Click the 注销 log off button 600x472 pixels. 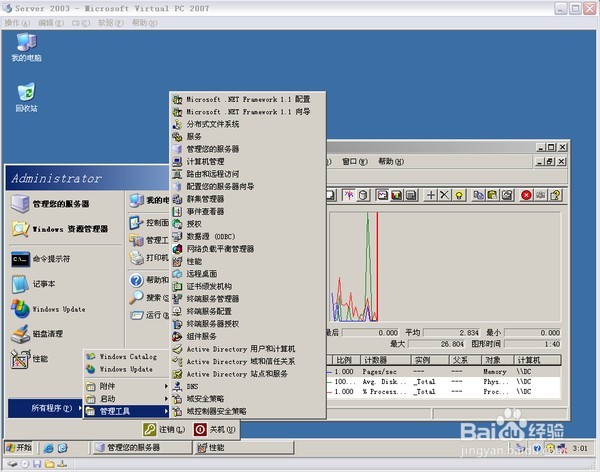(x=165, y=430)
